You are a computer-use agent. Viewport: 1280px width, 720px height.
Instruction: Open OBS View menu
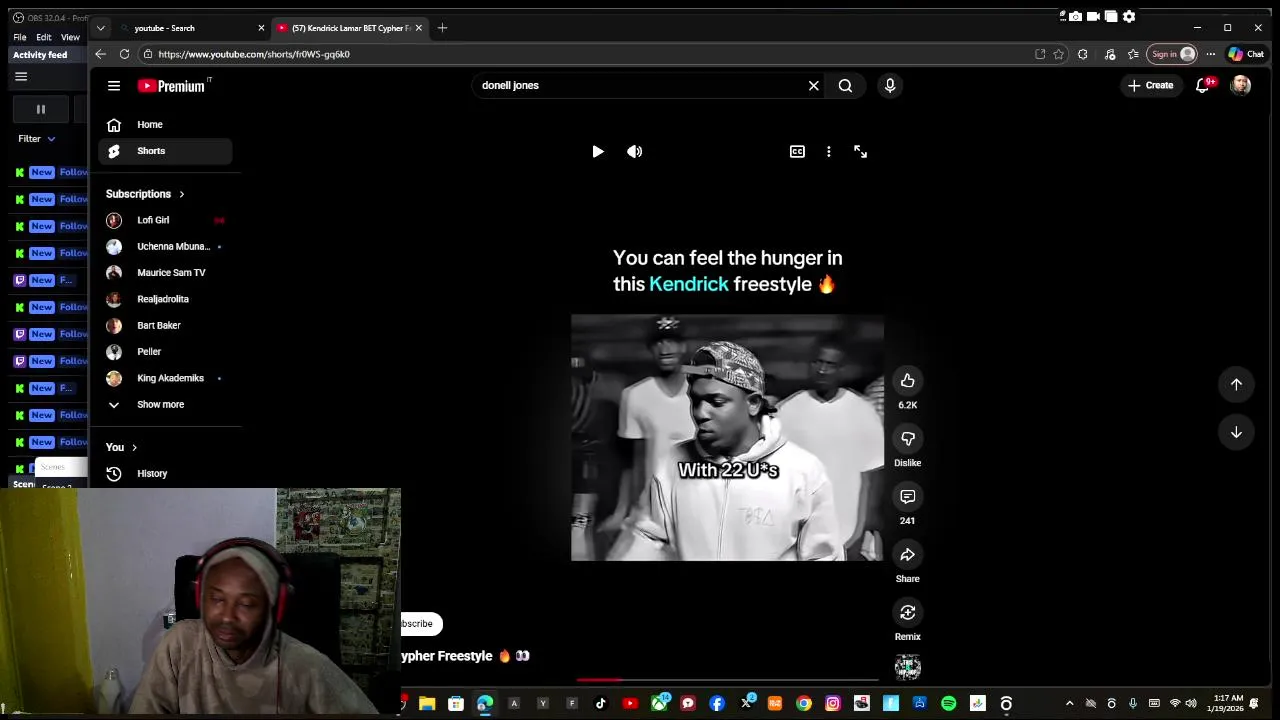(x=70, y=37)
